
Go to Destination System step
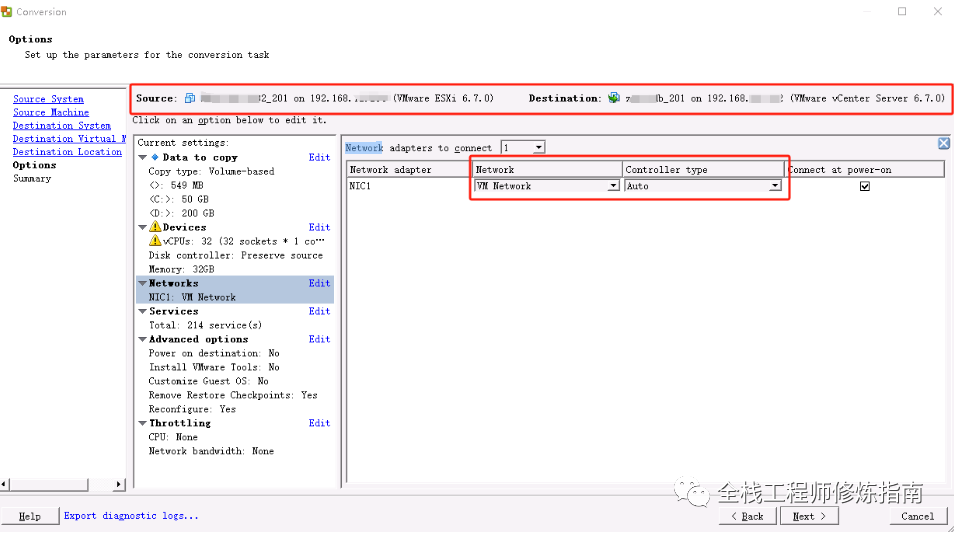click(61, 126)
